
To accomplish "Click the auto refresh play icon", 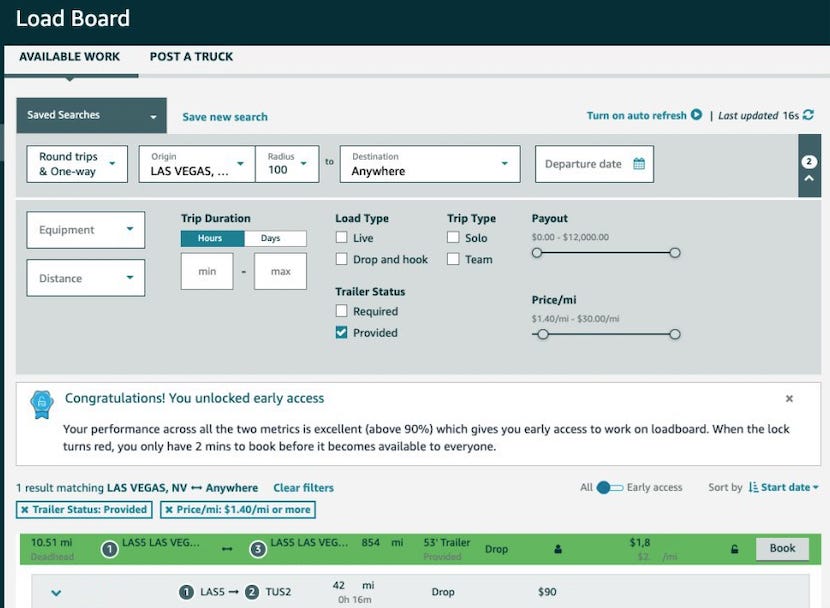I will coord(697,115).
